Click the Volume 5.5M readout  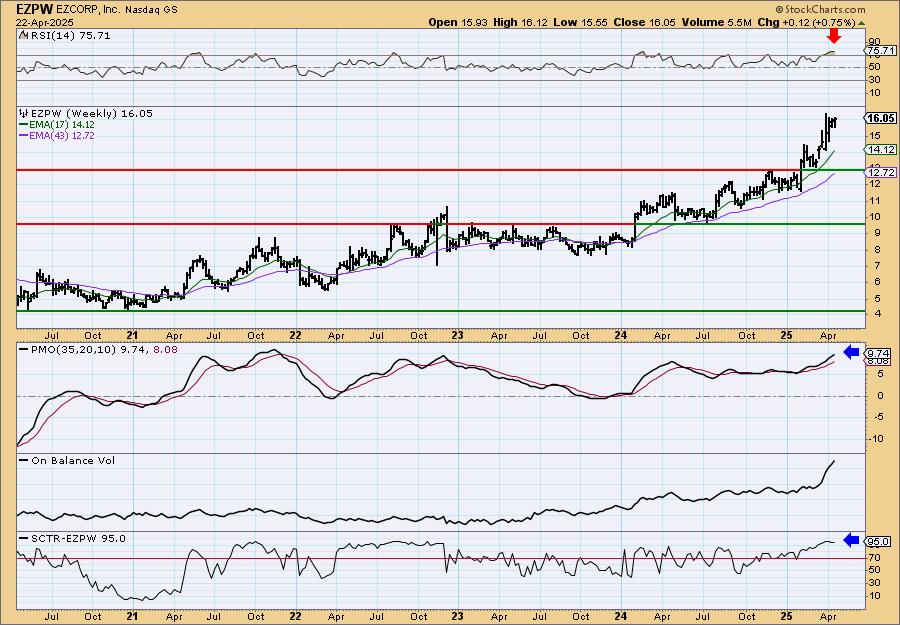(x=716, y=22)
